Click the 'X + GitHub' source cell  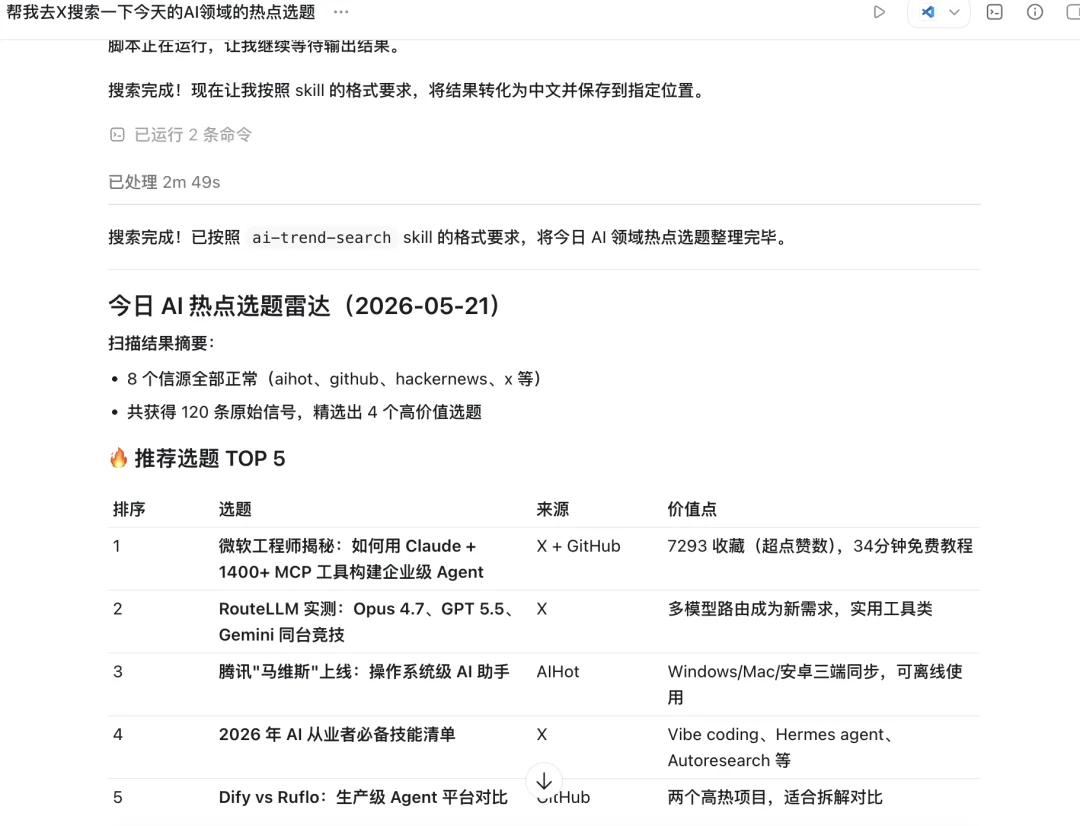pyautogui.click(x=579, y=546)
